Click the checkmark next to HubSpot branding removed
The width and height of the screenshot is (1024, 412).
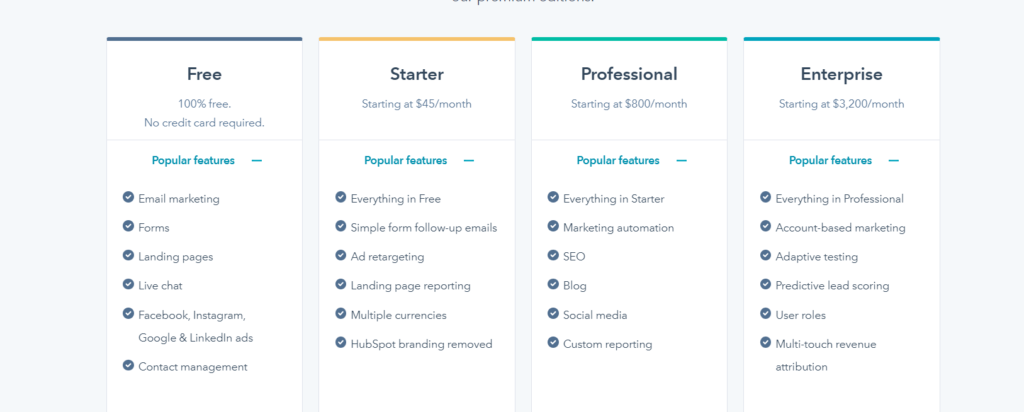[341, 343]
